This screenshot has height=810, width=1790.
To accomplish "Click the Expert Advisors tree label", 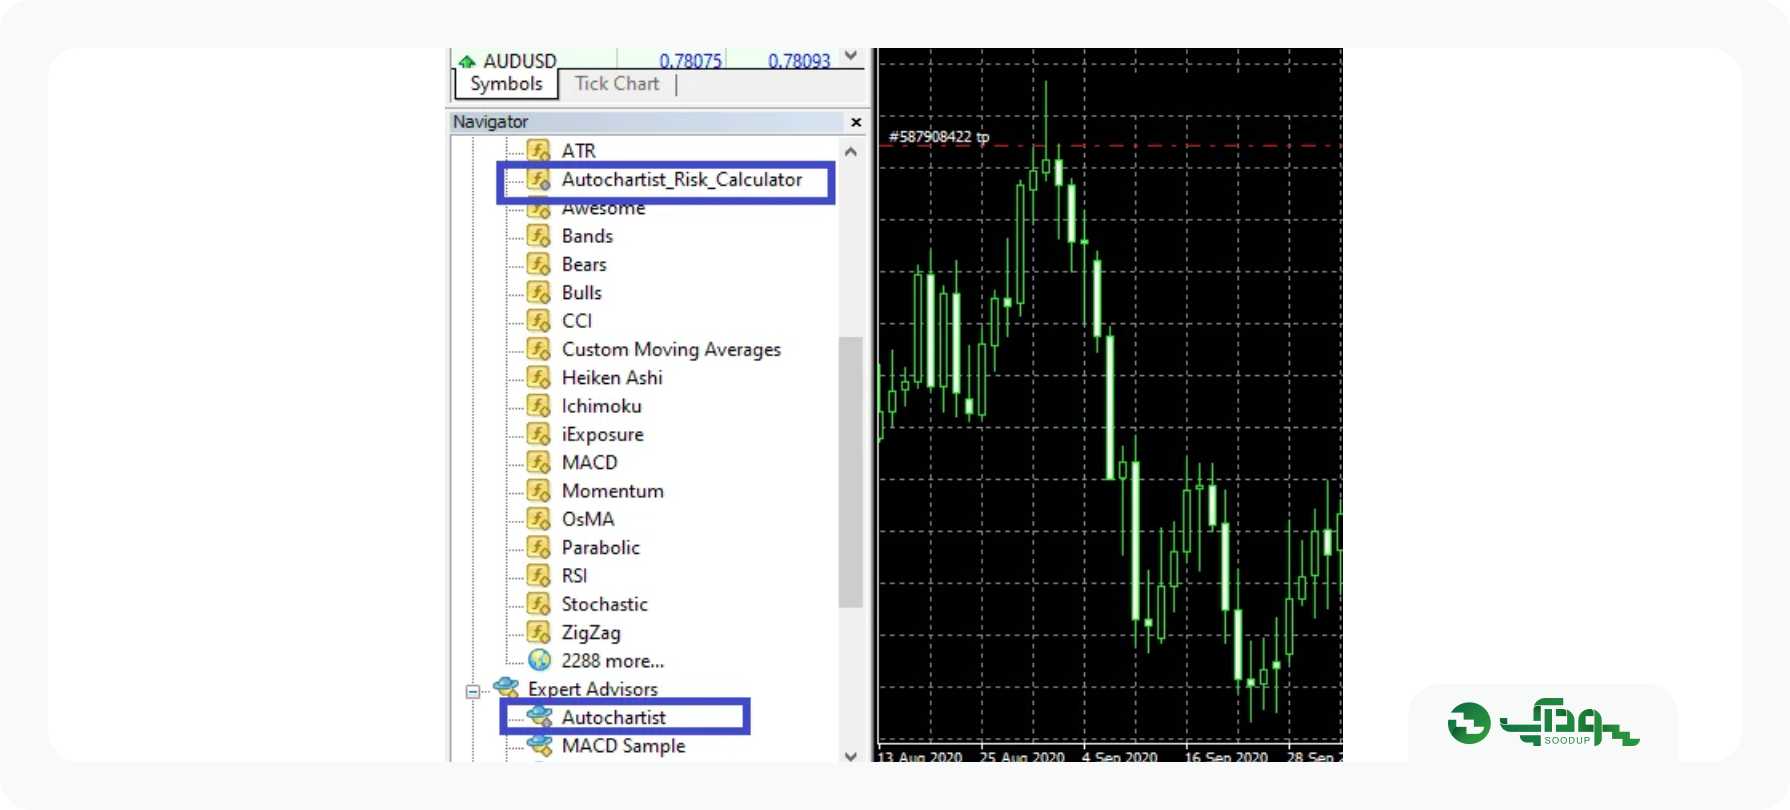I will (x=593, y=689).
